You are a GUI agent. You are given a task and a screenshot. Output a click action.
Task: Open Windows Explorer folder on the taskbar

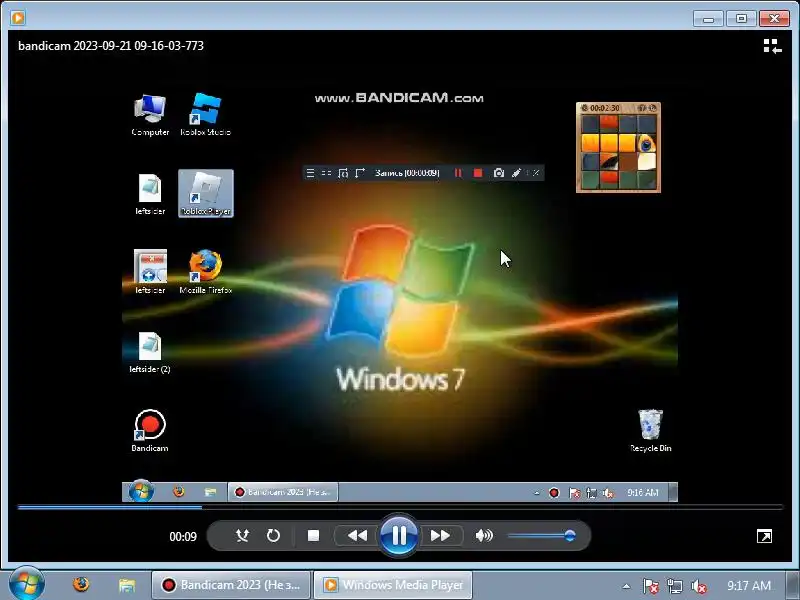(x=127, y=585)
